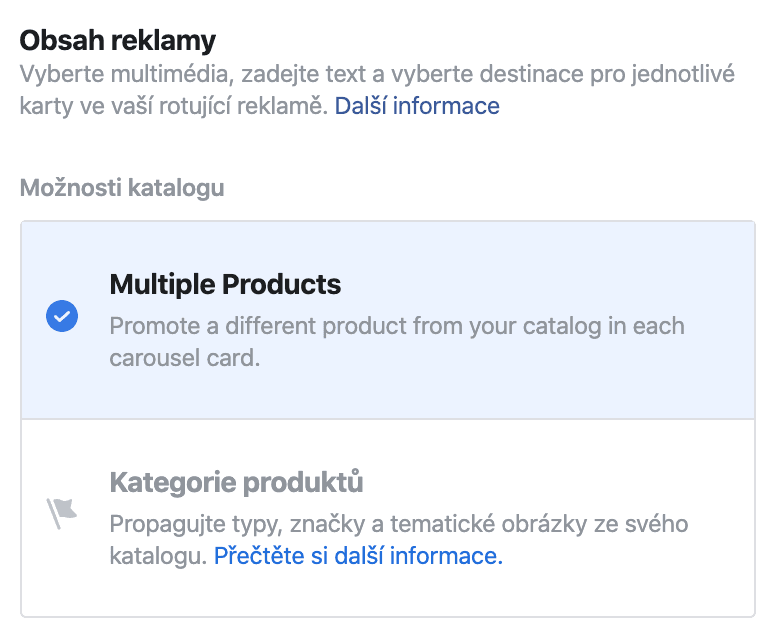Open the Další informace link
Screen dimensions: 780x644
[416, 106]
